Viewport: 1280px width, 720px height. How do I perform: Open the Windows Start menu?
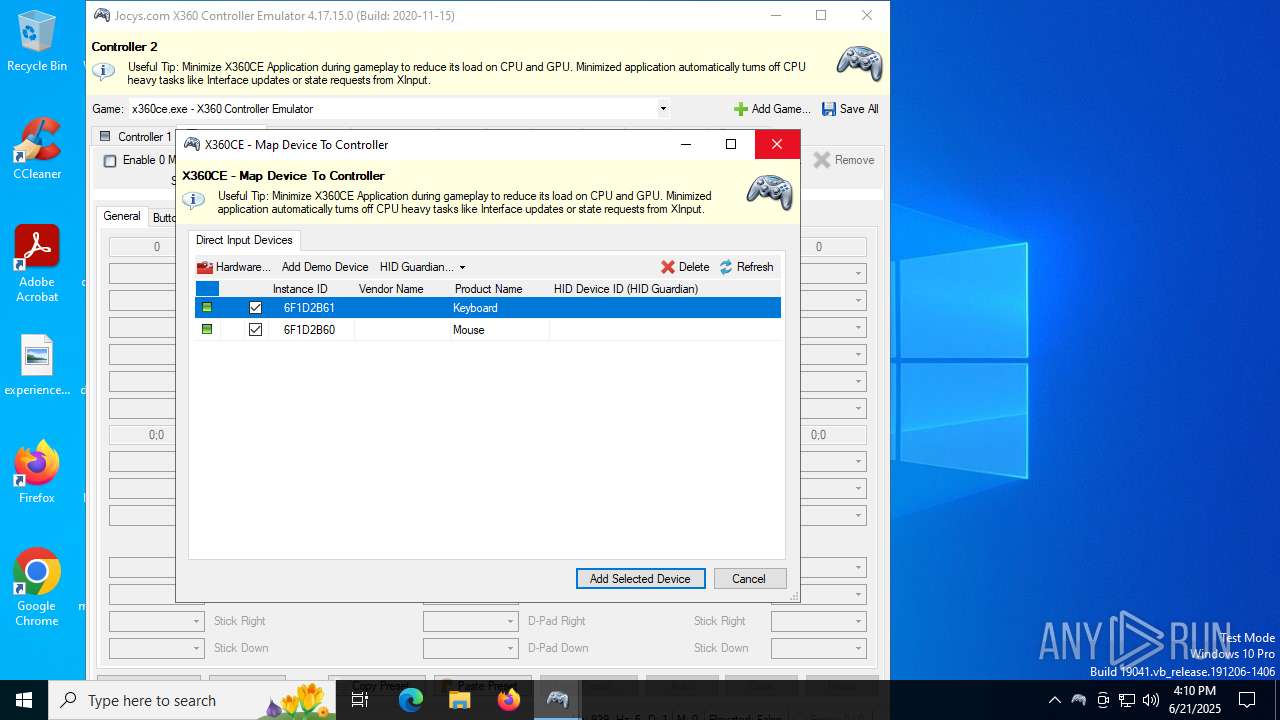(x=24, y=700)
